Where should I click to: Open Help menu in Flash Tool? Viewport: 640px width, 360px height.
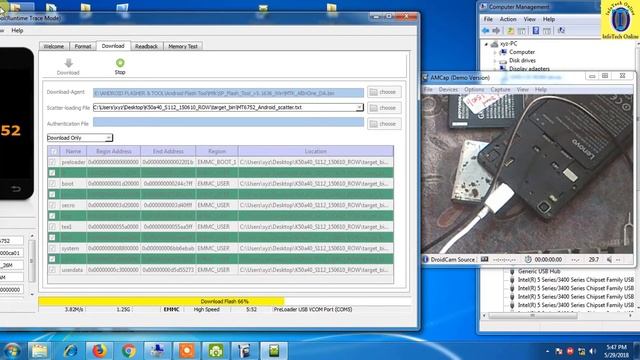(x=17, y=31)
